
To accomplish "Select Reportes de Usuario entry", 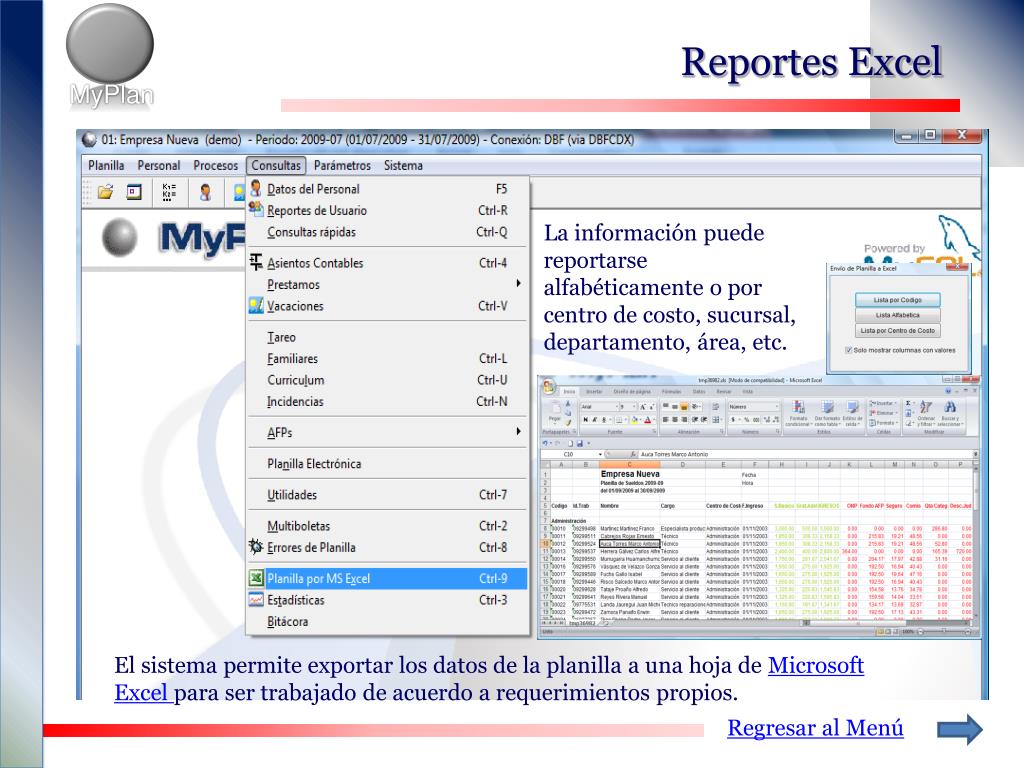I will pos(387,210).
